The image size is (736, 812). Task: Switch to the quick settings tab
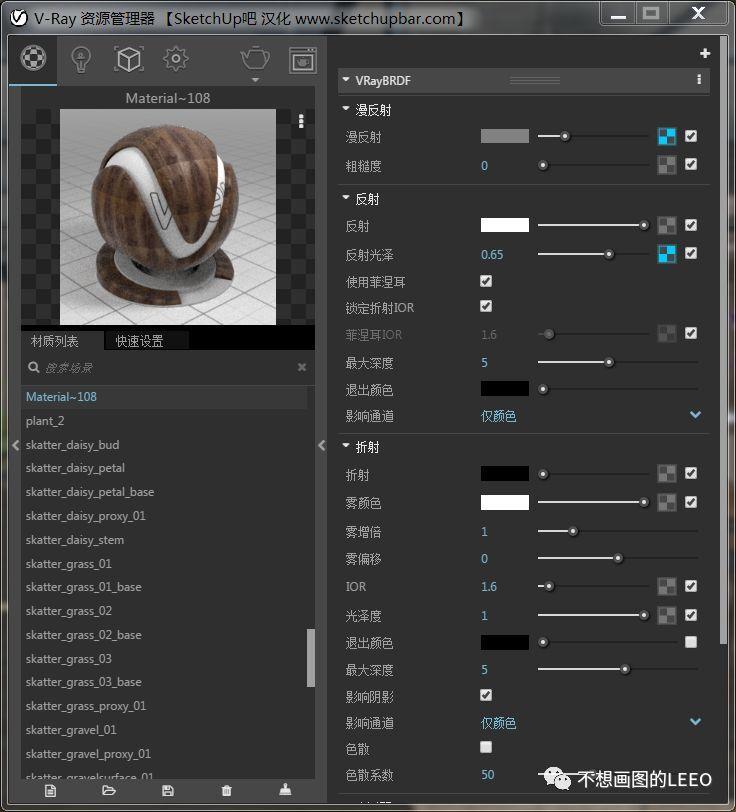tap(139, 341)
